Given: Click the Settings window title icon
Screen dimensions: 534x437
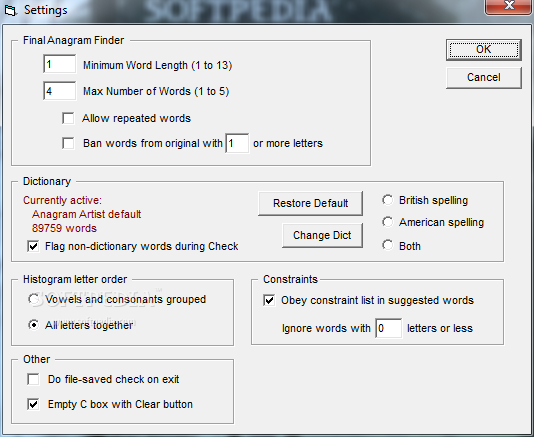Looking at the screenshot, I should point(10,10).
